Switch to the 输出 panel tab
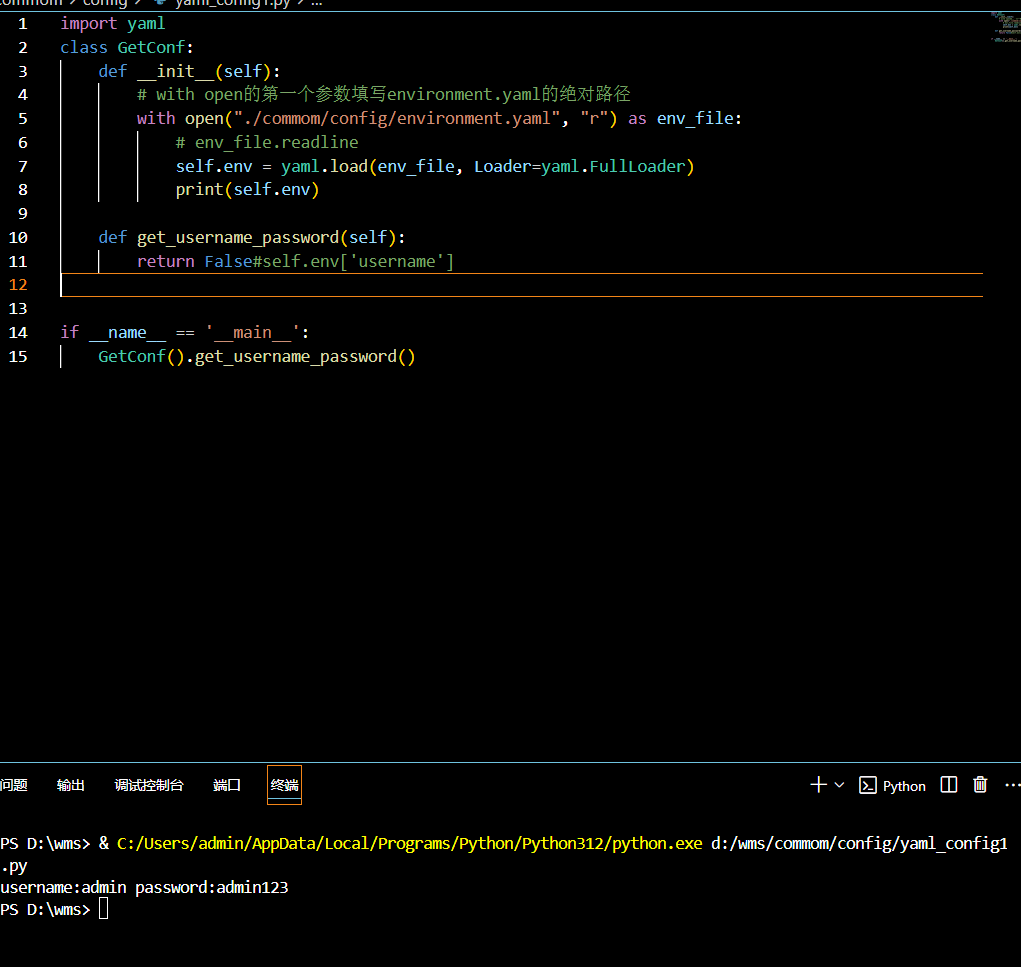 pos(70,785)
